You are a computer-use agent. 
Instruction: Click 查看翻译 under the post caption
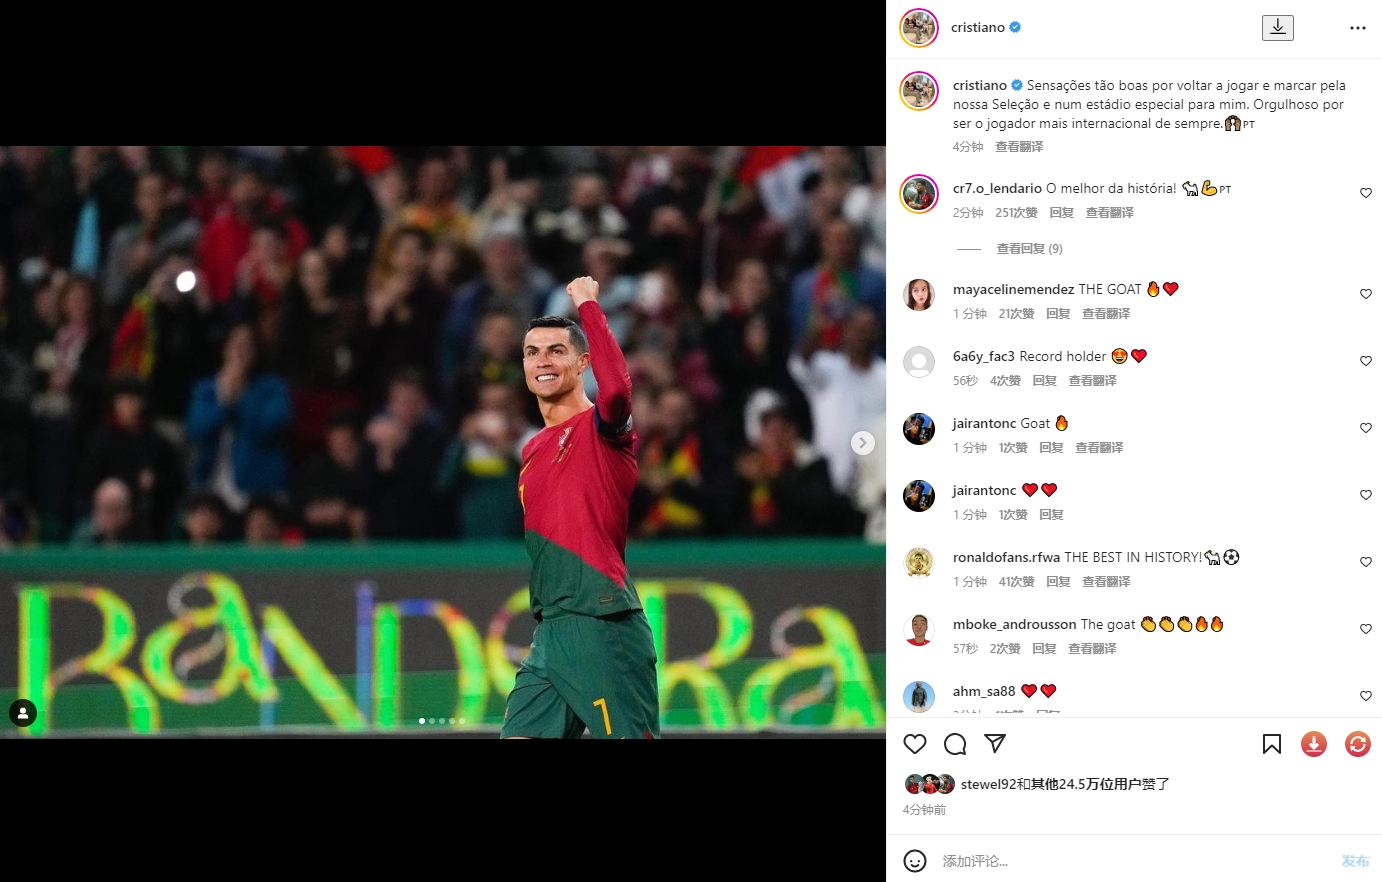point(1019,147)
